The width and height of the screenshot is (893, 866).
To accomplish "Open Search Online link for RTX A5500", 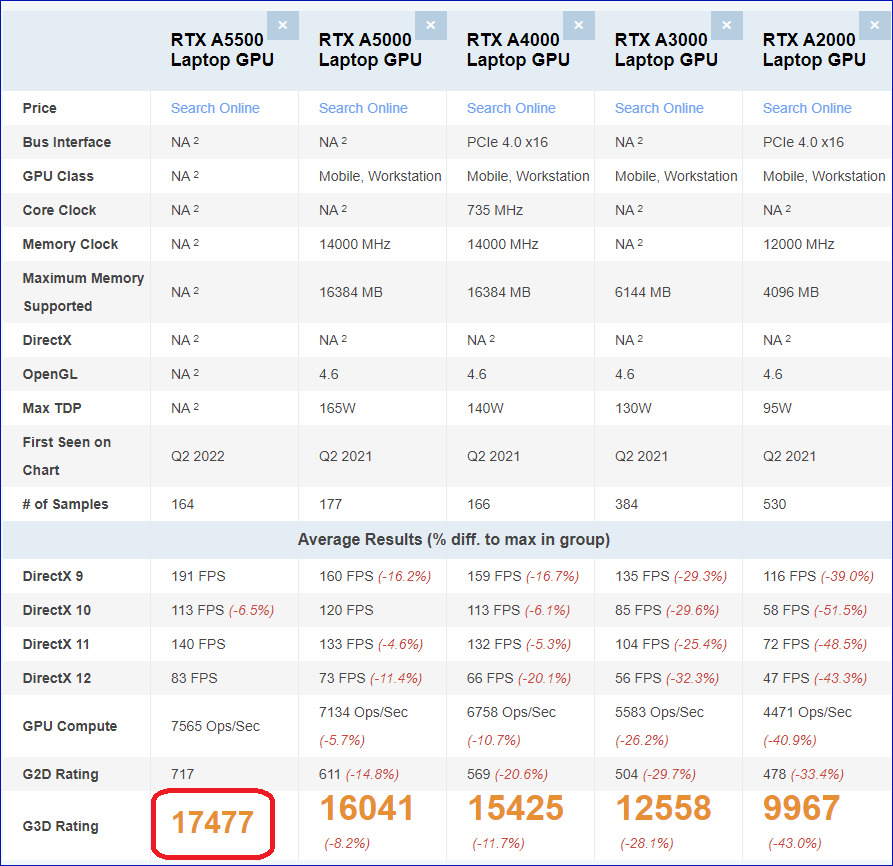I will tap(215, 108).
